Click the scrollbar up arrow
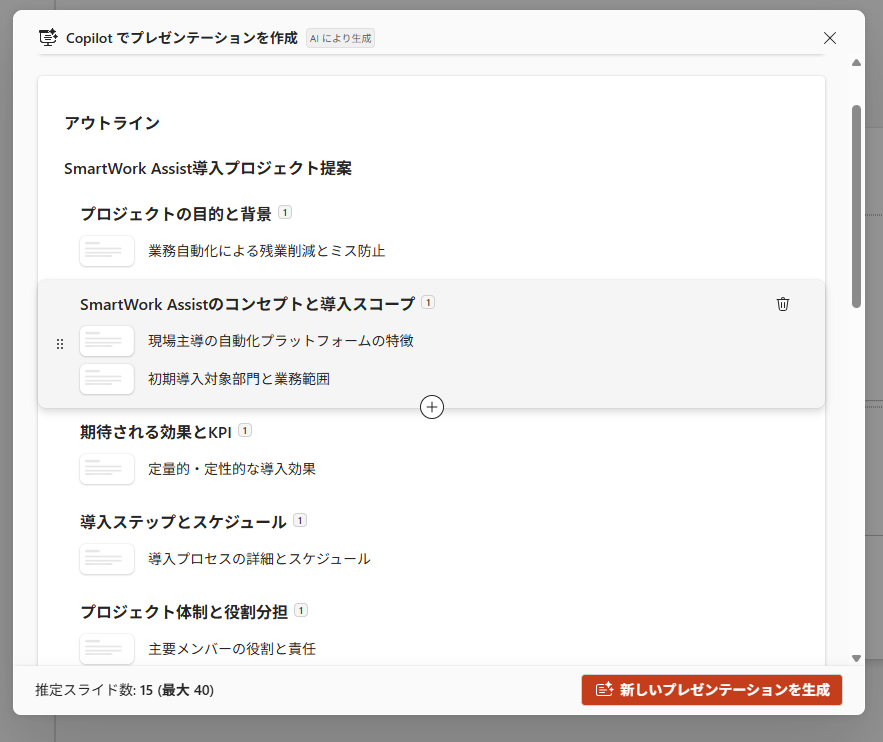The image size is (883, 742). point(857,62)
